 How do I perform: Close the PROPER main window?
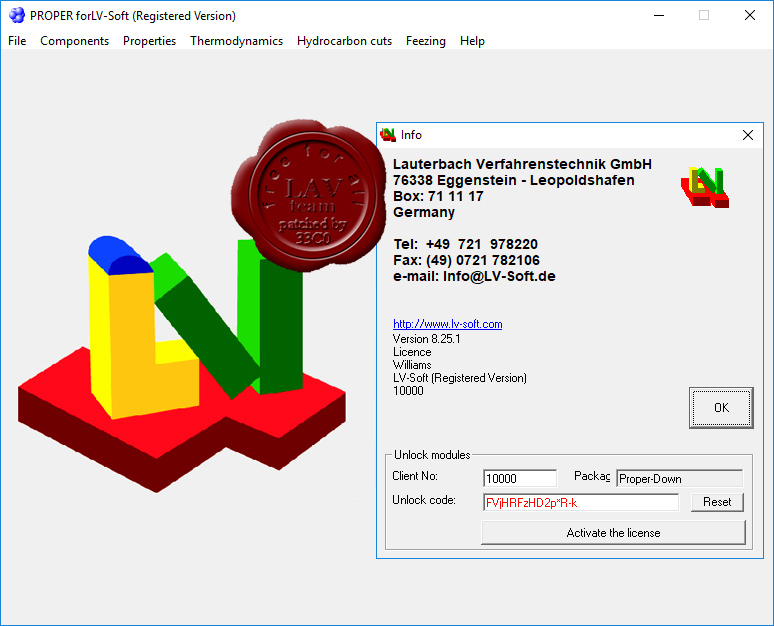(x=750, y=15)
